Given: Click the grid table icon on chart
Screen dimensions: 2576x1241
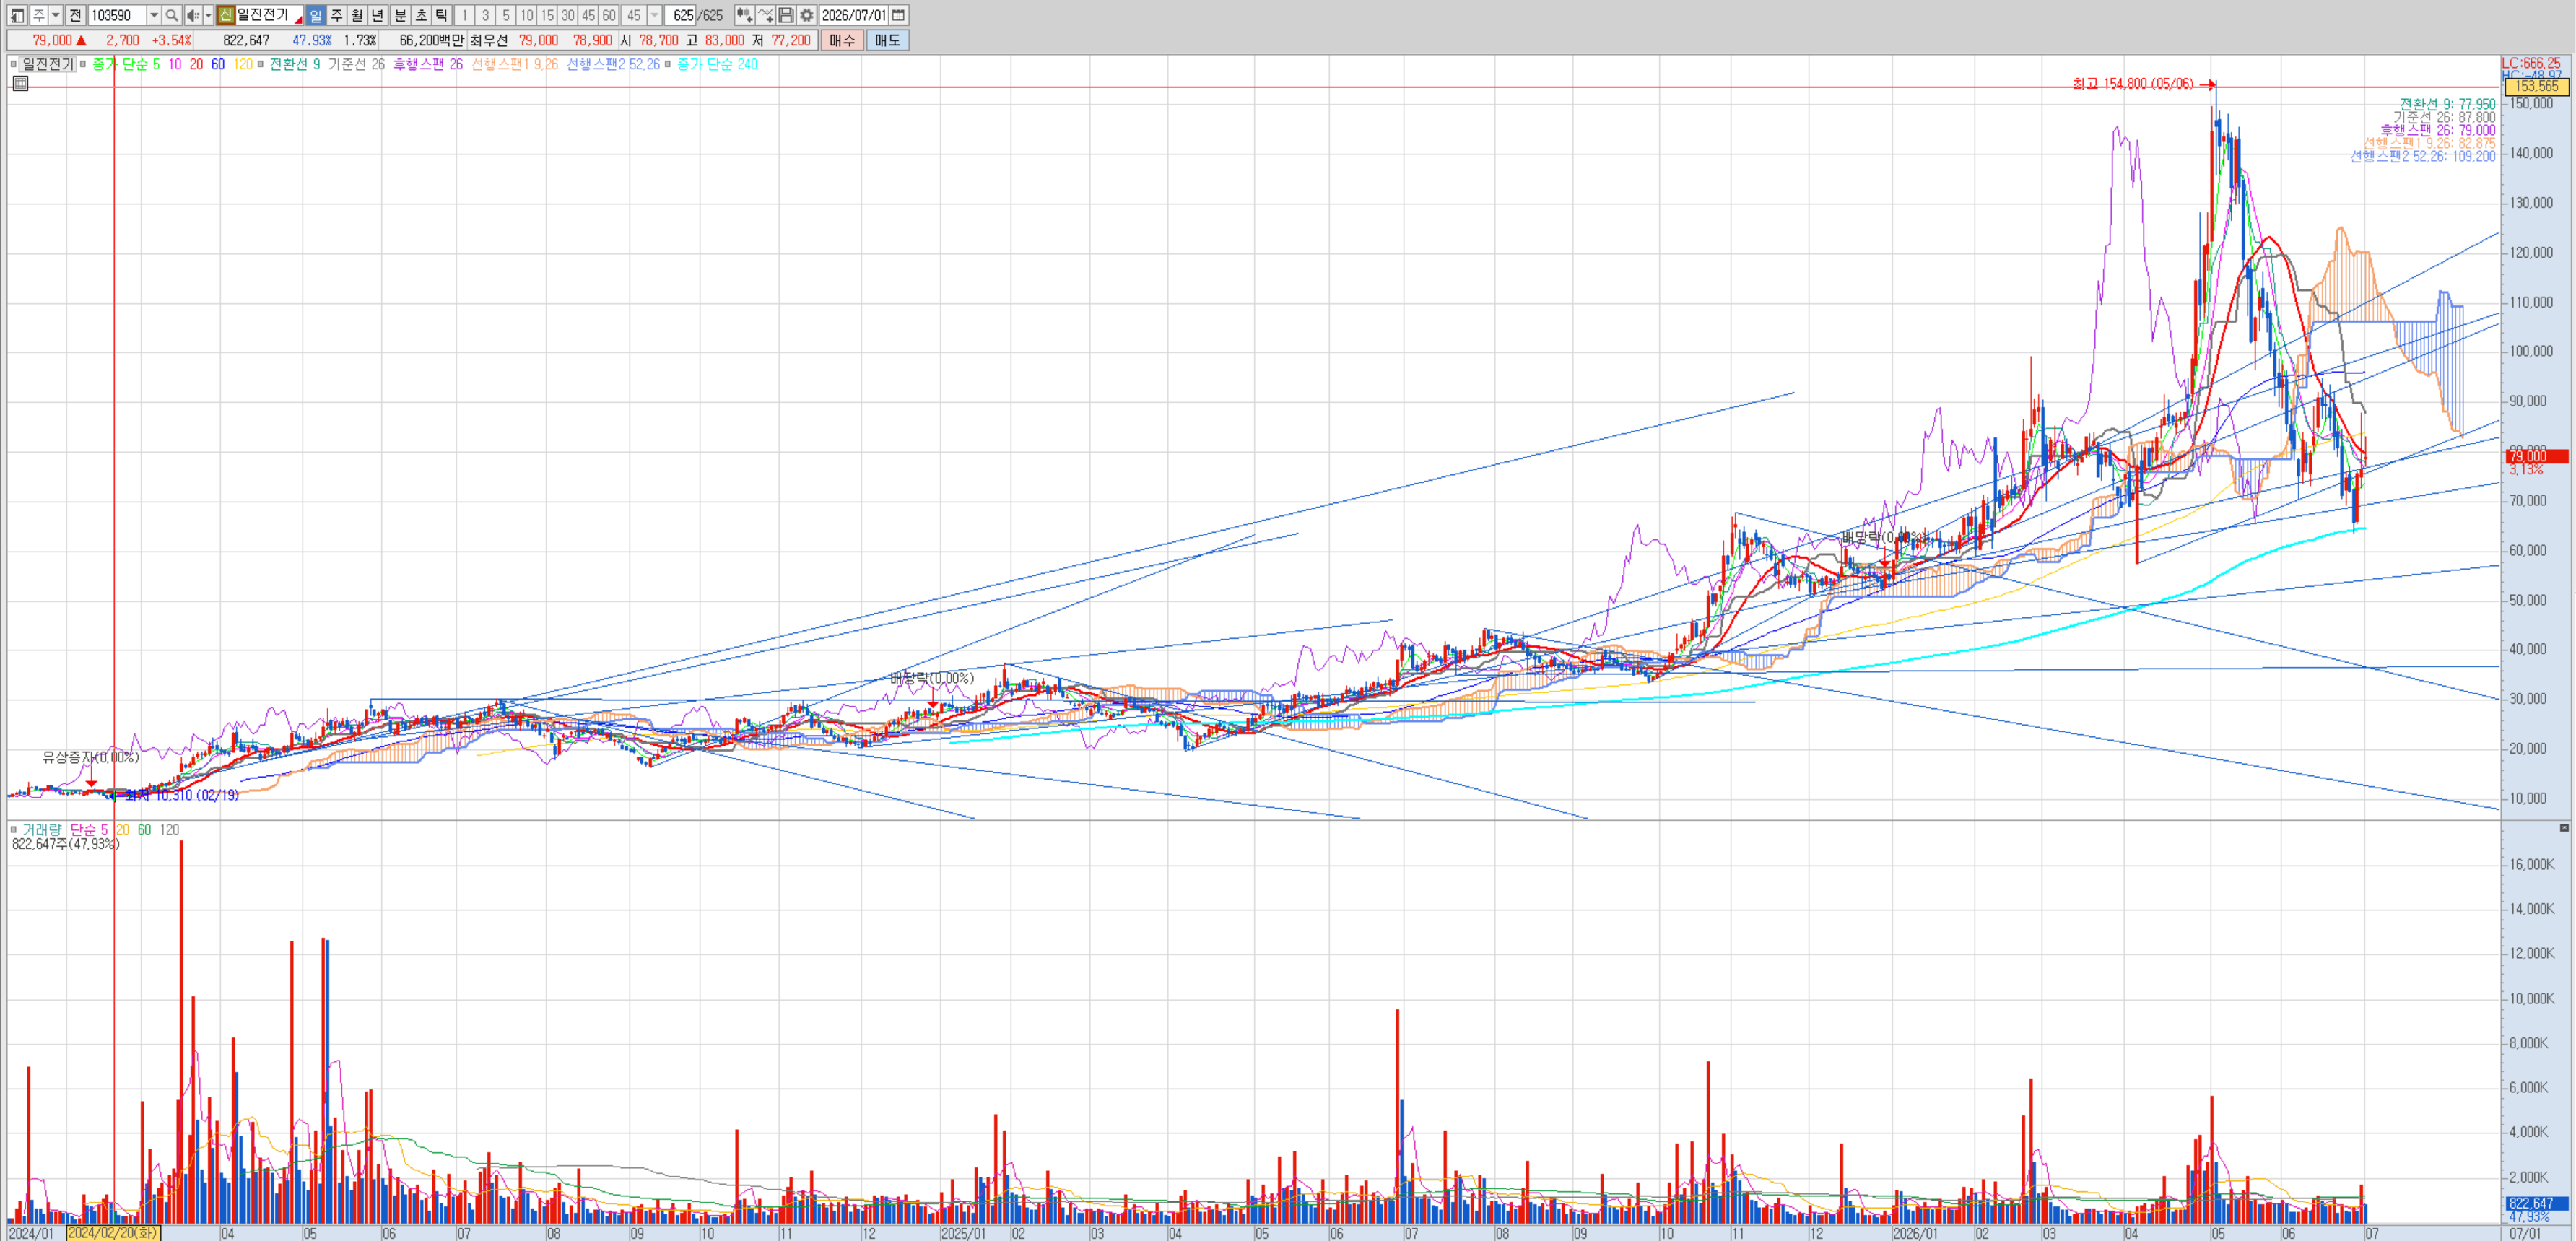Looking at the screenshot, I should (x=21, y=84).
